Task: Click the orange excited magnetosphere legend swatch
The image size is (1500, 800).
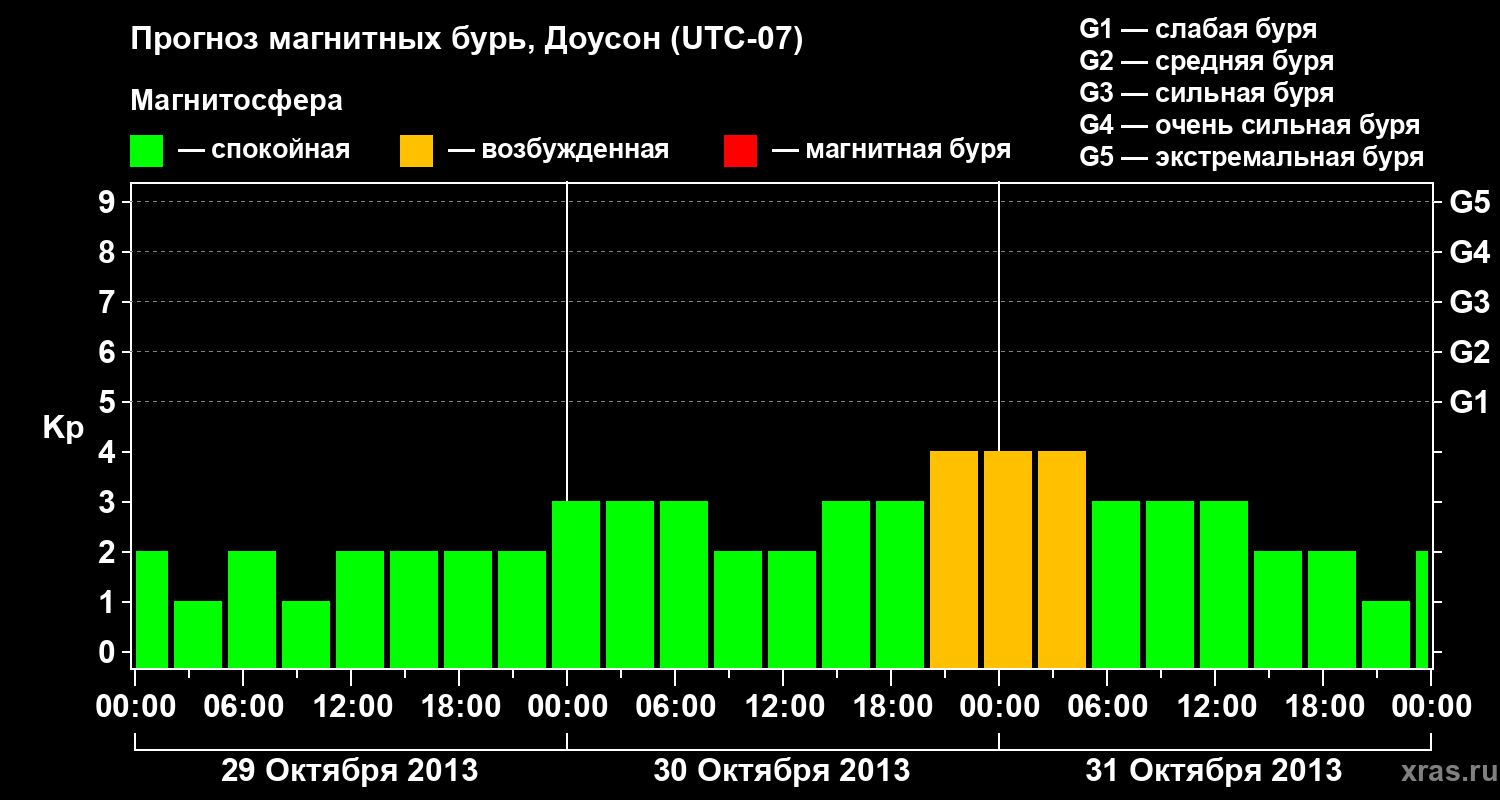Action: (x=417, y=151)
